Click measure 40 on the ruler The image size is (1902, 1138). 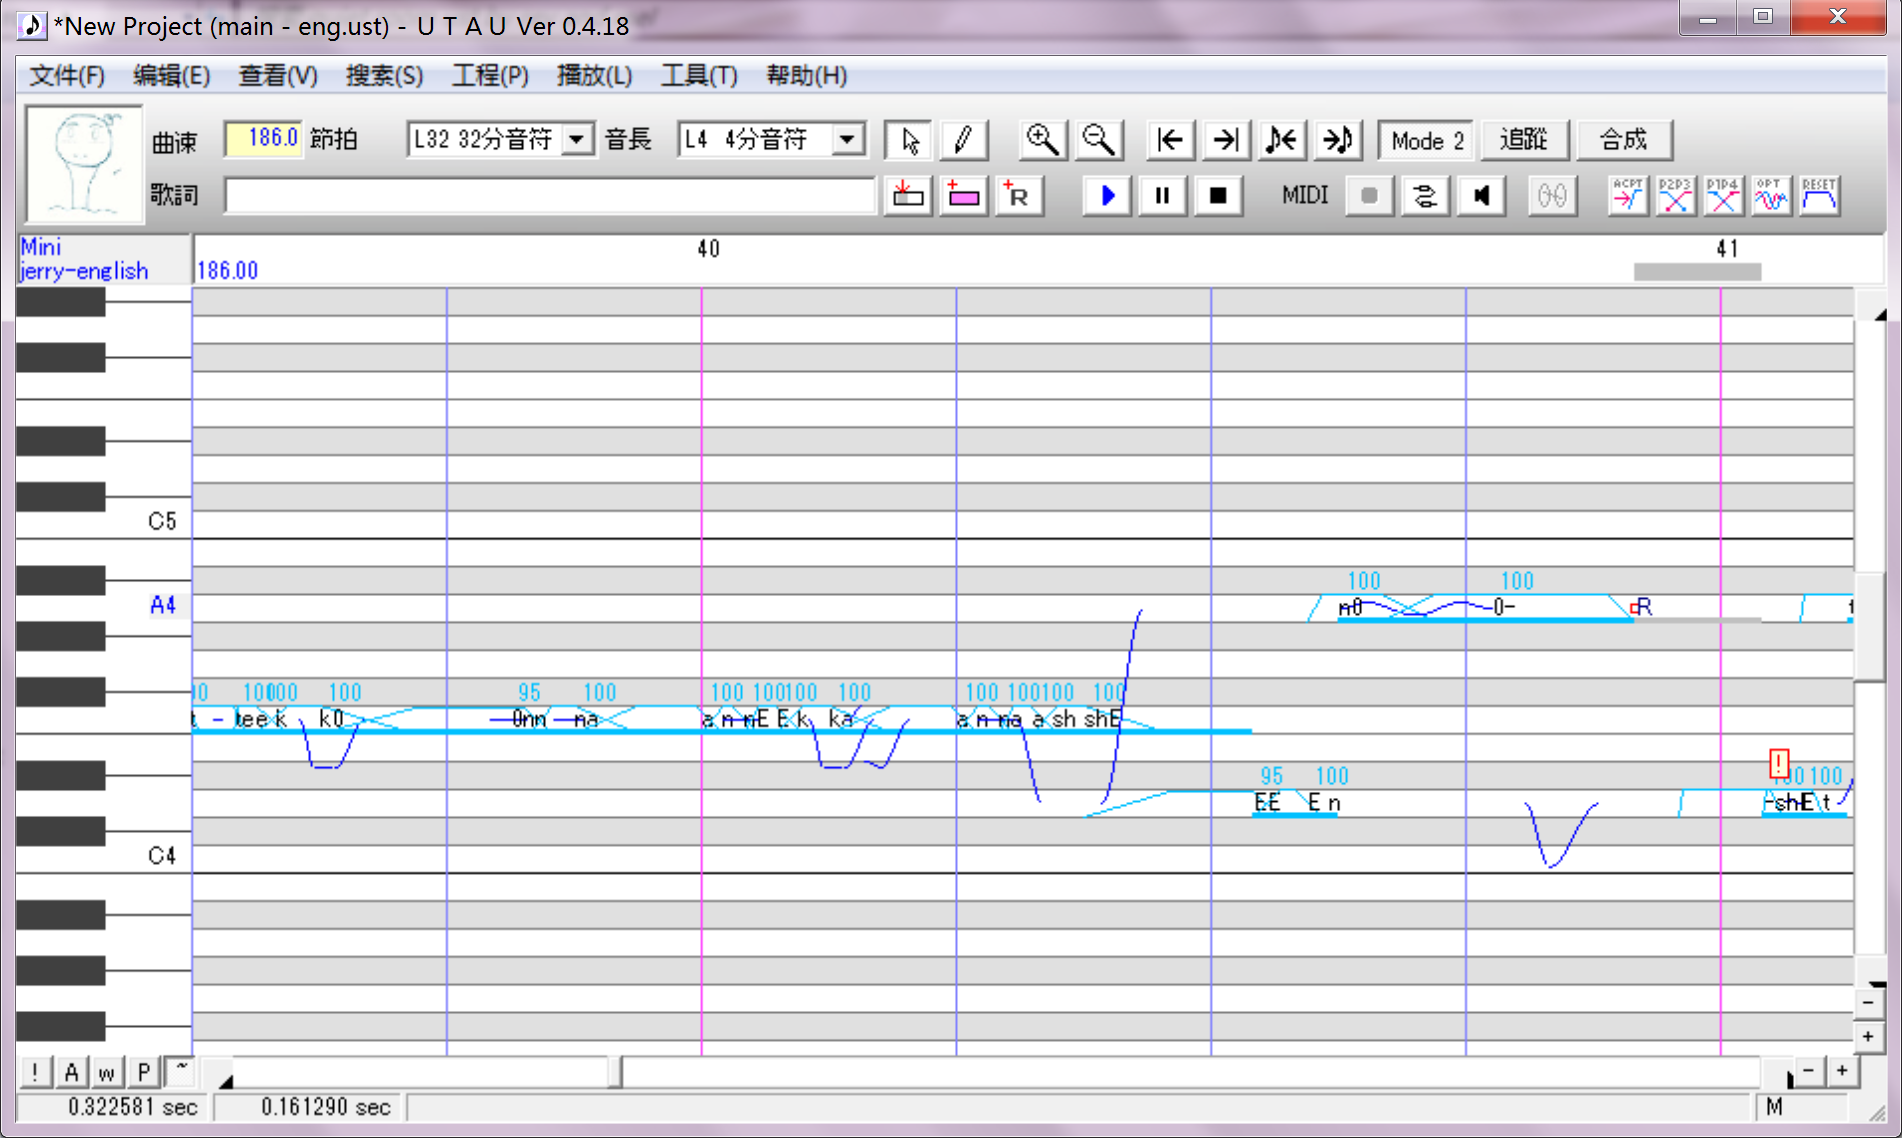point(708,248)
